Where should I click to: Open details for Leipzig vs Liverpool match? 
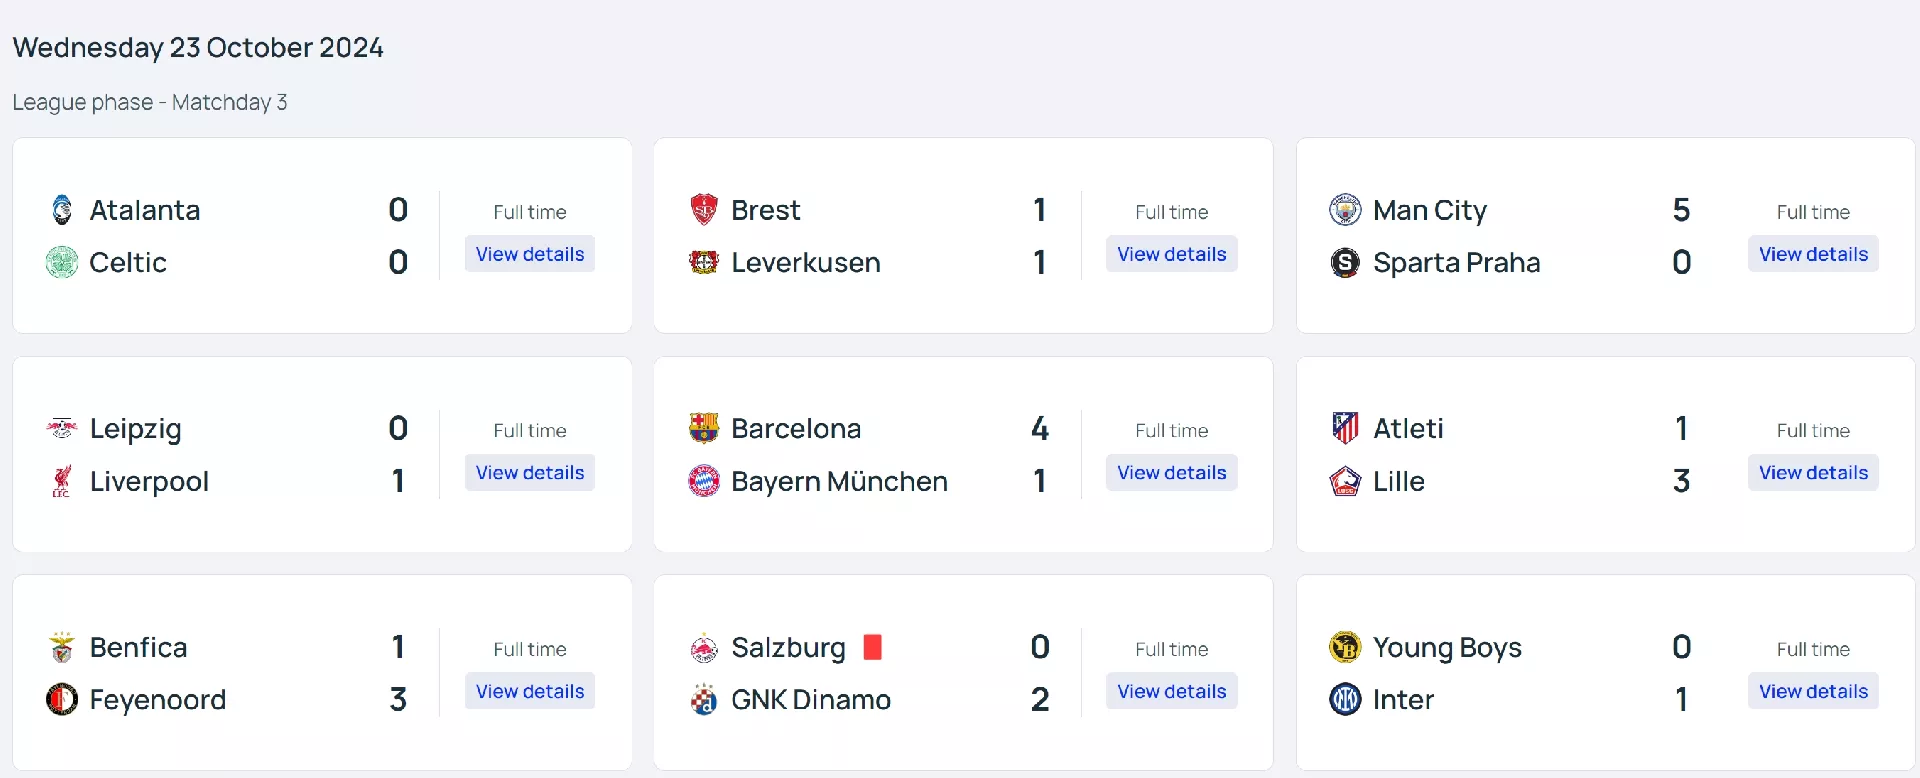[x=530, y=472]
